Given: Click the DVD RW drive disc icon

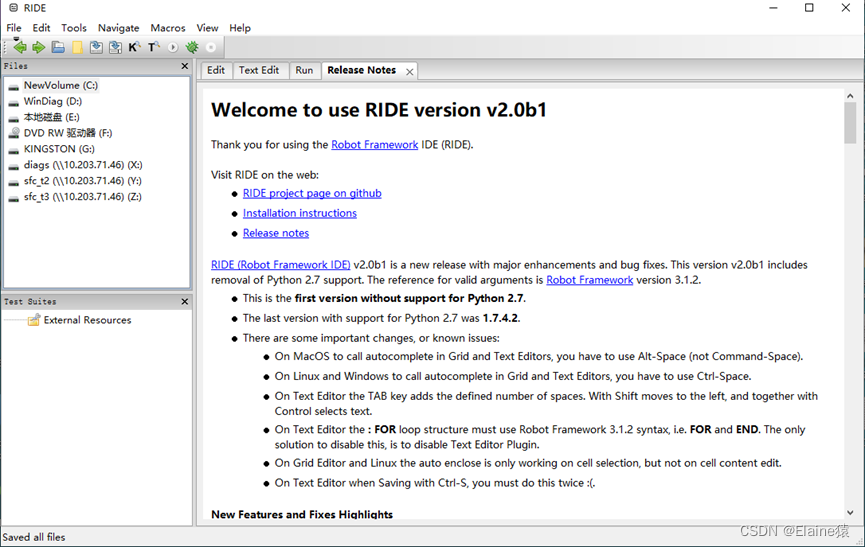Looking at the screenshot, I should (x=14, y=133).
